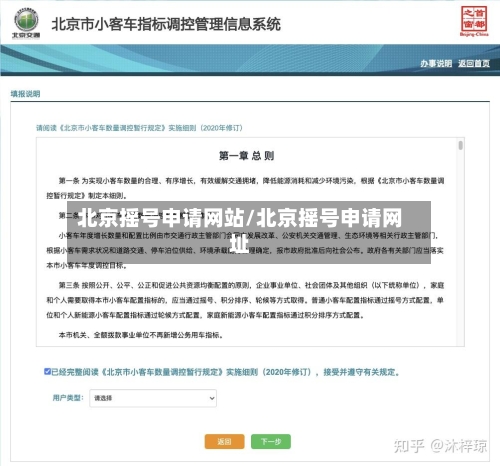Click the 第三条 paragraph text

[245, 300]
